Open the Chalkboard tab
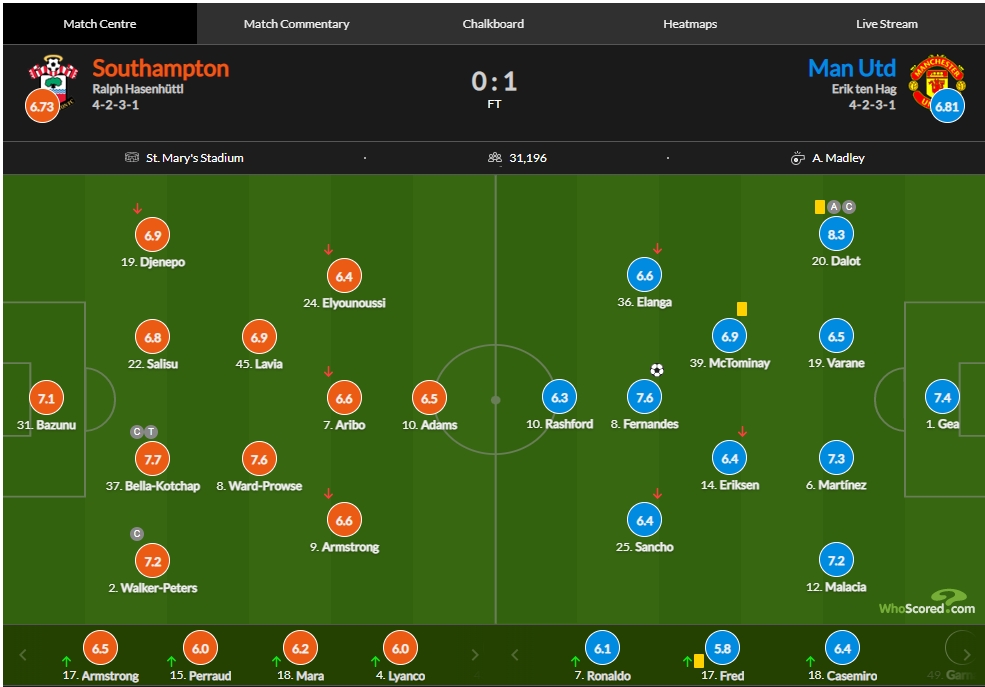985x687 pixels. click(493, 24)
